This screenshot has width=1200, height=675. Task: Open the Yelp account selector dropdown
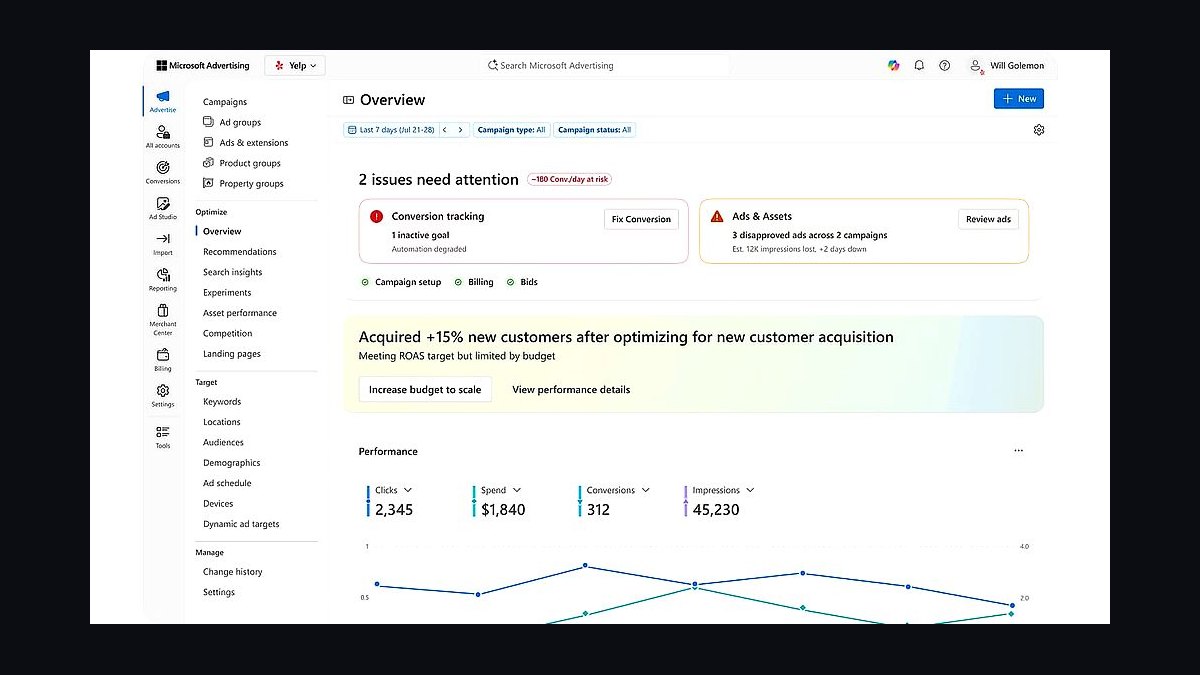point(295,66)
